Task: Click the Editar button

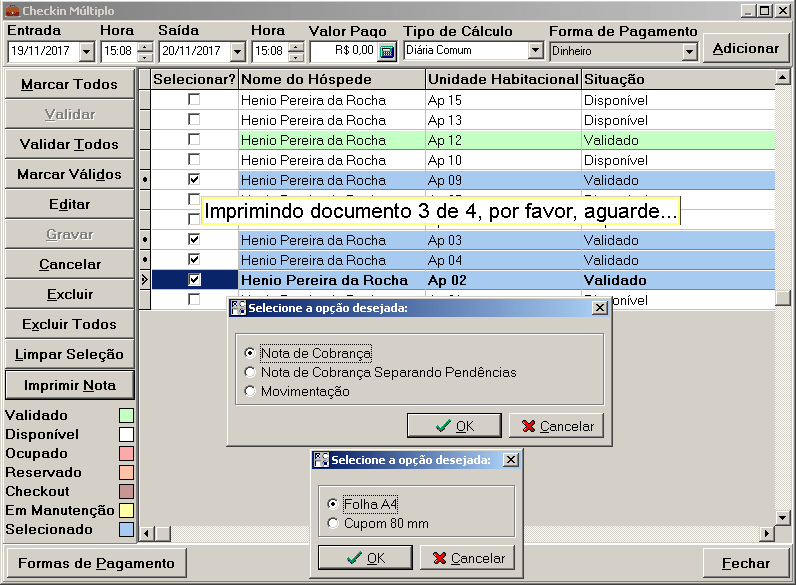Action: click(70, 204)
